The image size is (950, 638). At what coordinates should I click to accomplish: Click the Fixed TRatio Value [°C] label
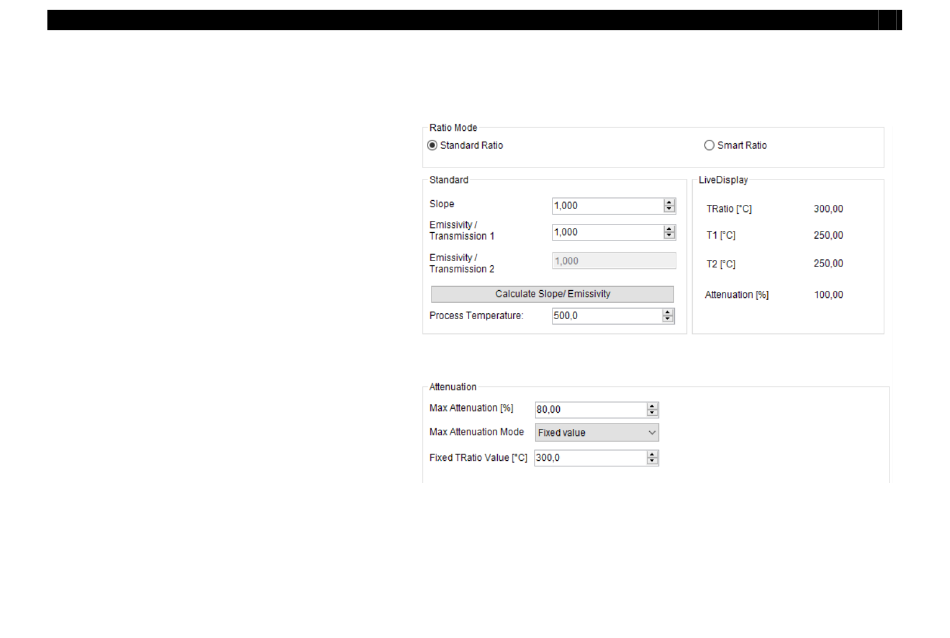(x=478, y=458)
